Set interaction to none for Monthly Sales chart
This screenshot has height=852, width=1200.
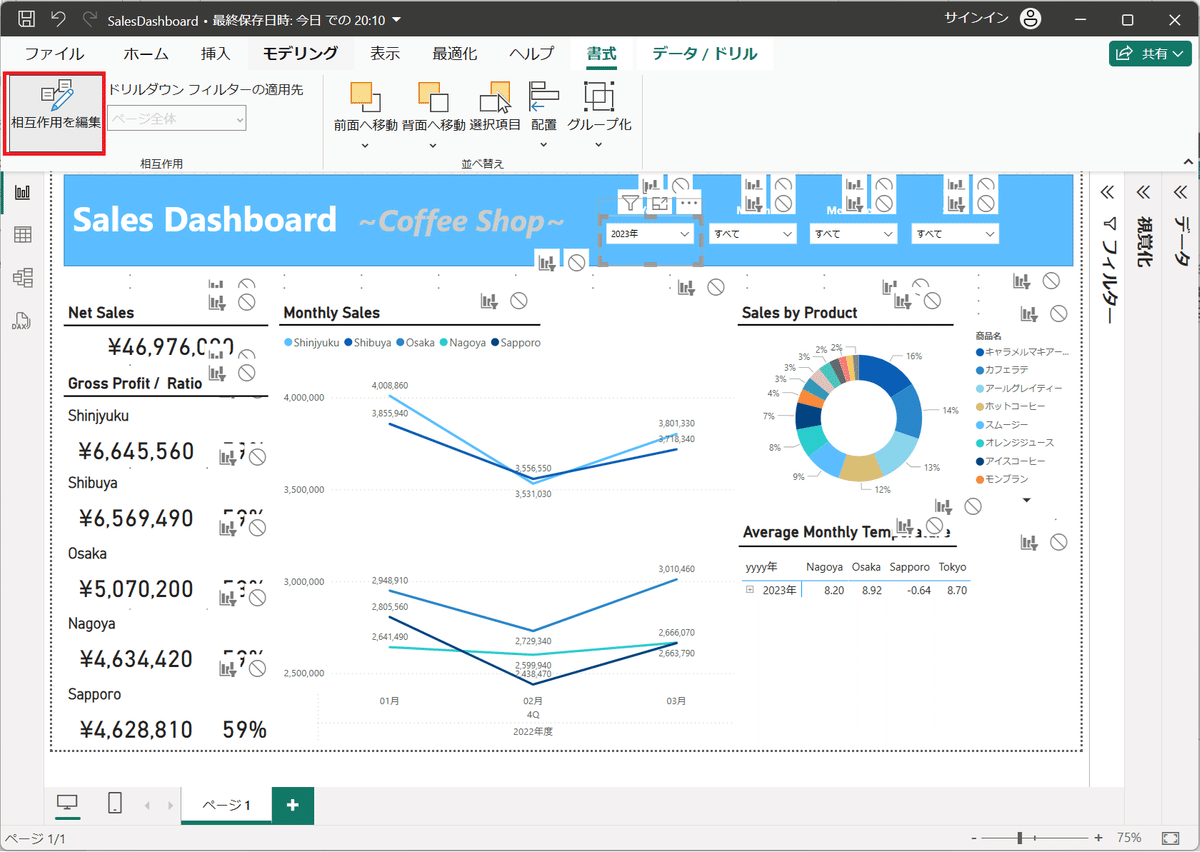[x=518, y=300]
